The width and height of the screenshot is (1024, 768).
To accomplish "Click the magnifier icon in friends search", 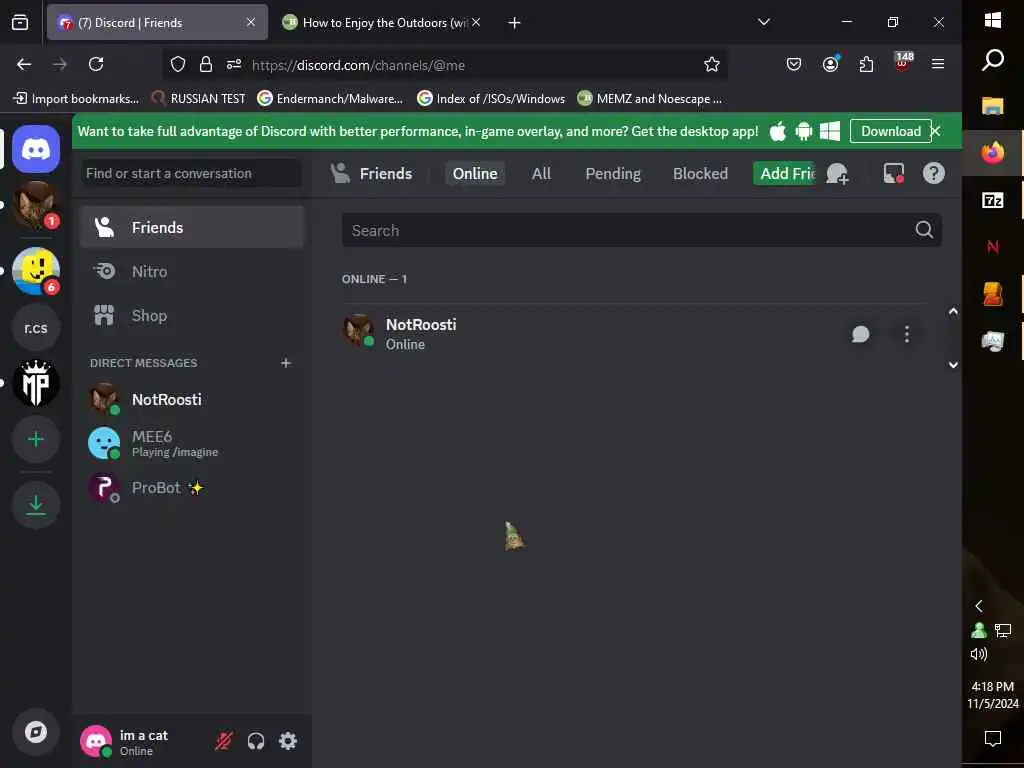I will tap(923, 230).
